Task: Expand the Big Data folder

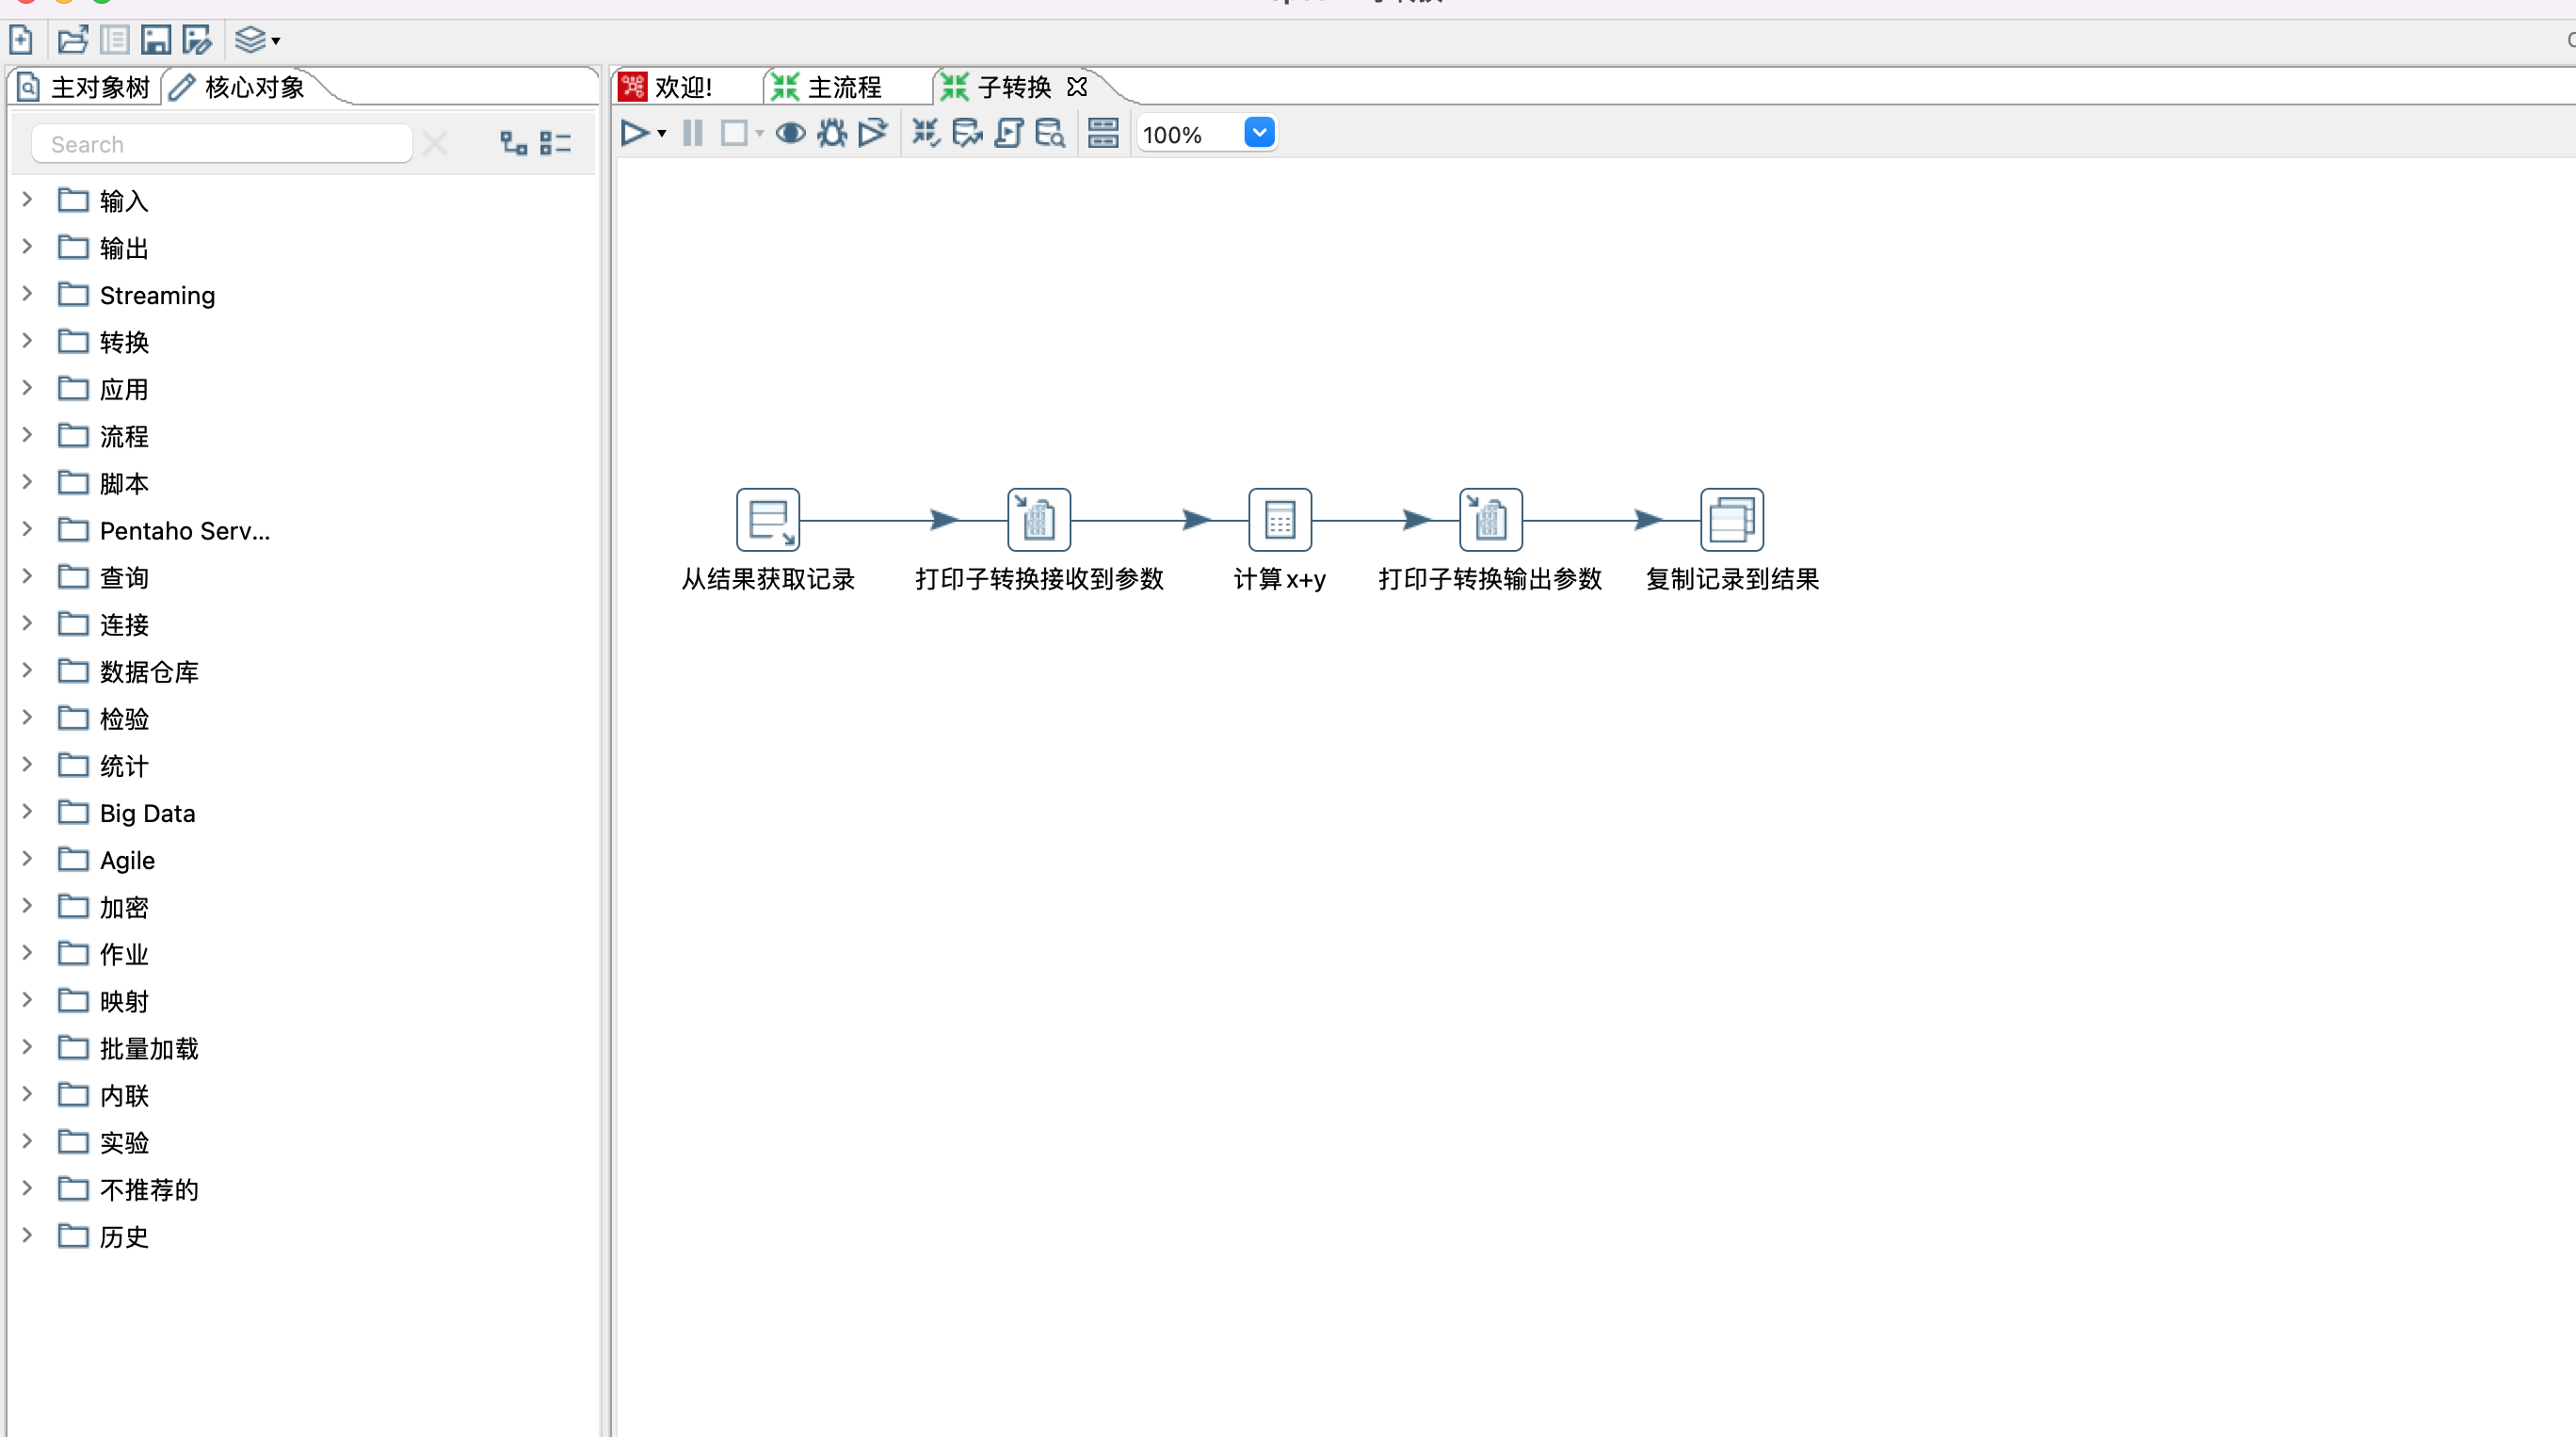Action: click(28, 812)
